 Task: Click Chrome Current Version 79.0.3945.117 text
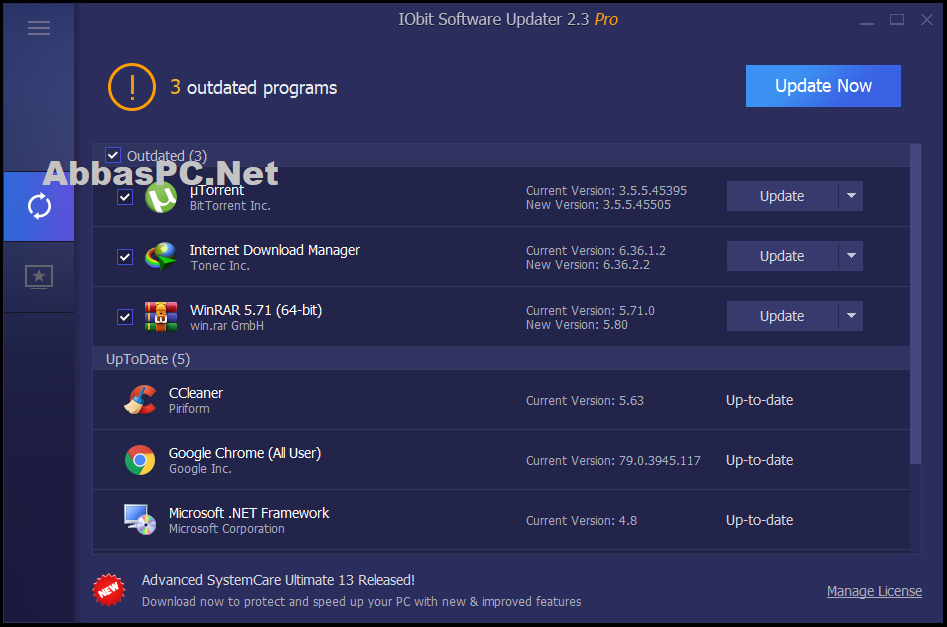(x=613, y=460)
